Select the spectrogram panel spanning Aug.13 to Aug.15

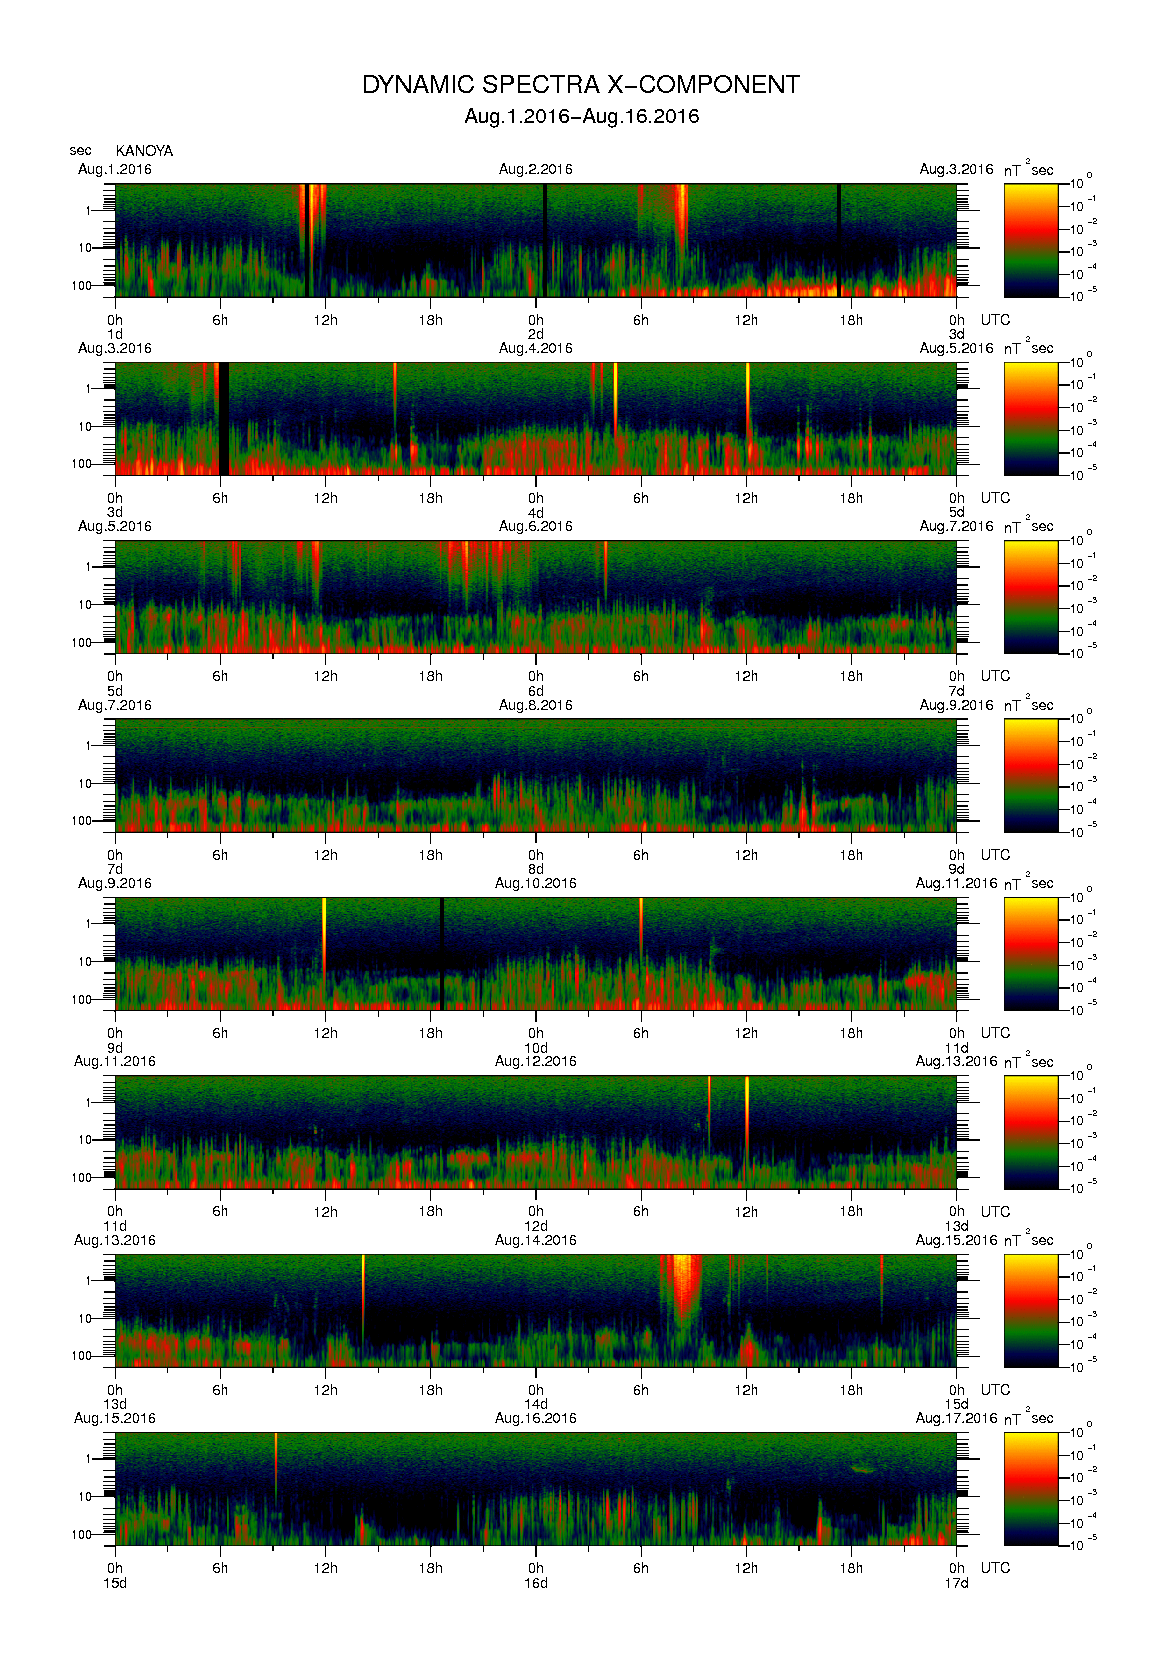(x=536, y=1310)
